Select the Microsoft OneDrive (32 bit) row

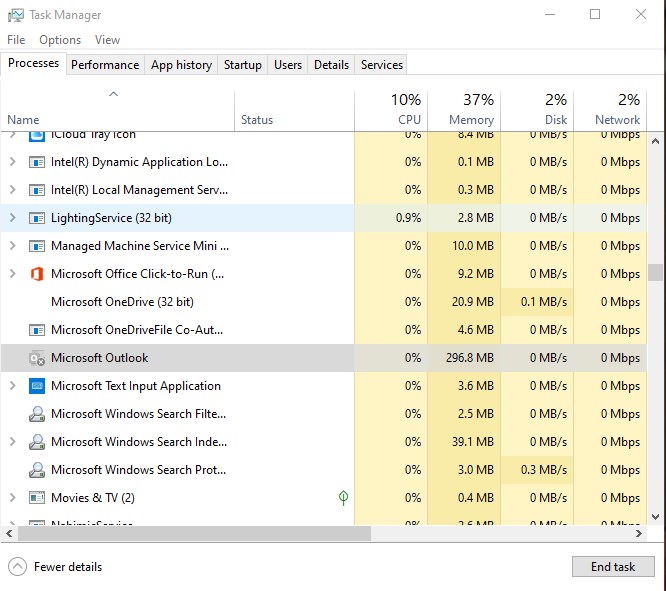click(324, 302)
